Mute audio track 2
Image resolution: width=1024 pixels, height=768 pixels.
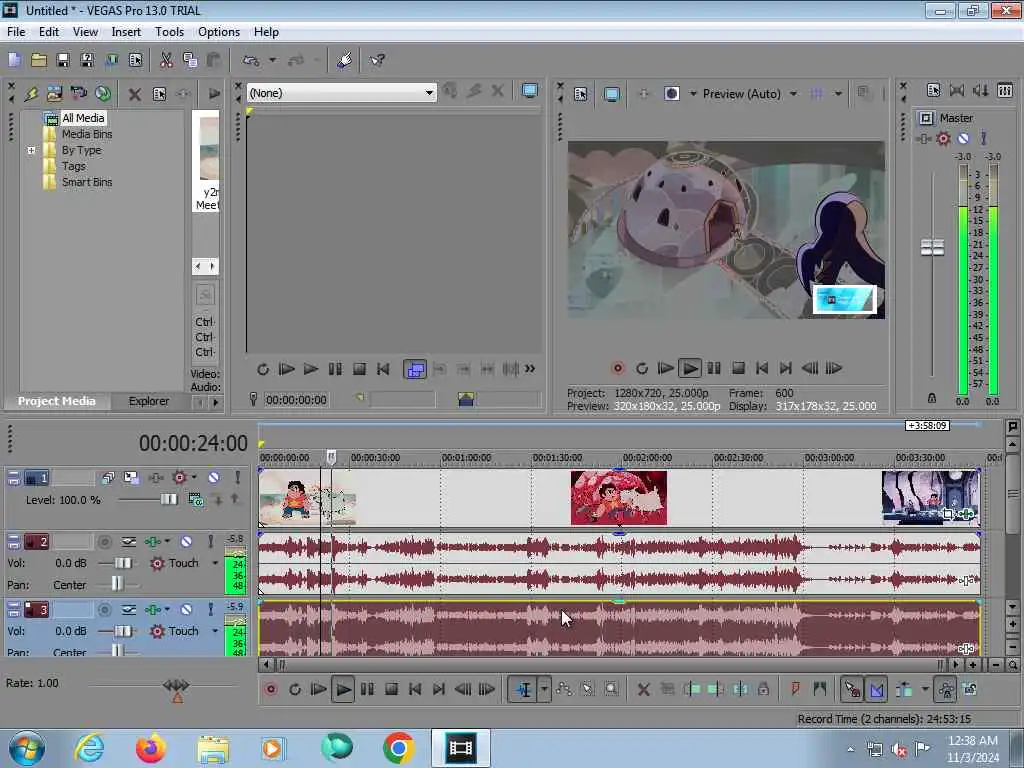click(186, 541)
